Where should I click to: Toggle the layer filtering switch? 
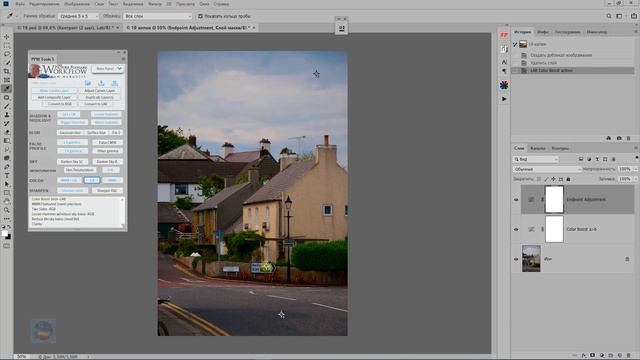click(636, 158)
